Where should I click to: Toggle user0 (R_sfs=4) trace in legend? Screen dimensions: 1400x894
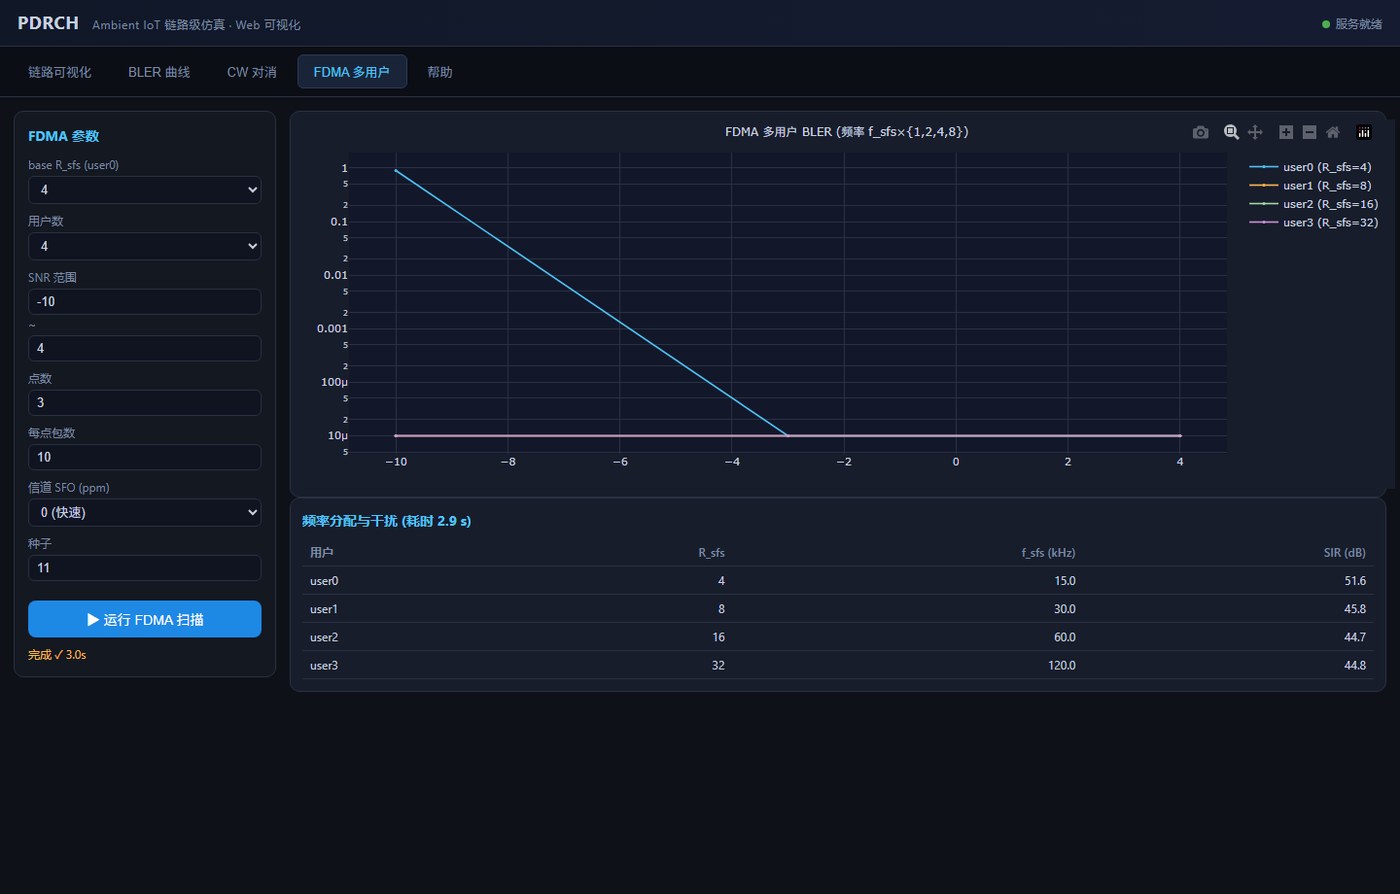1313,167
